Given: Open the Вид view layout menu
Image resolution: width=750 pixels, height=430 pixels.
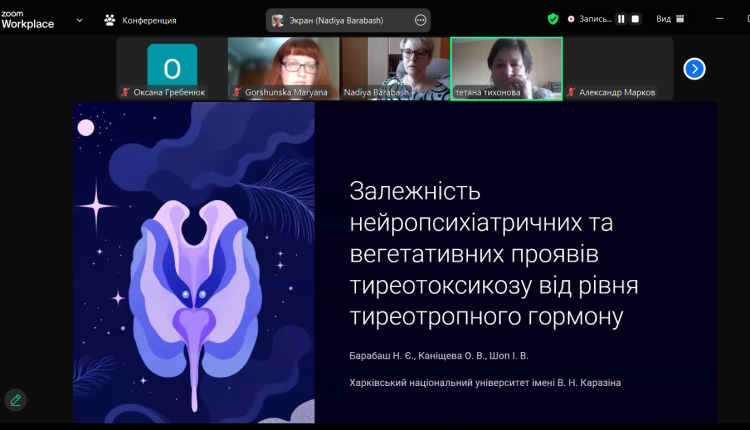Looking at the screenshot, I should (670, 18).
